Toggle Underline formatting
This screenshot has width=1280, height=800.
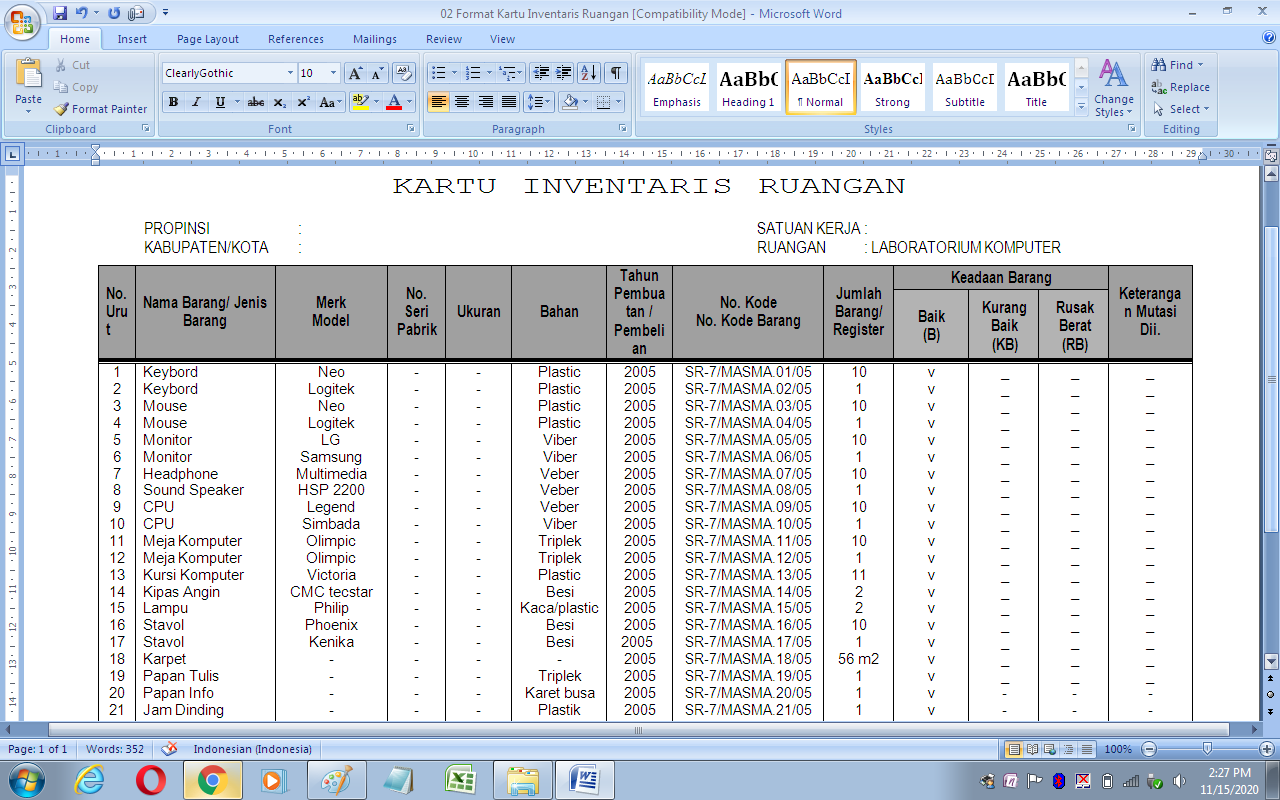220,102
